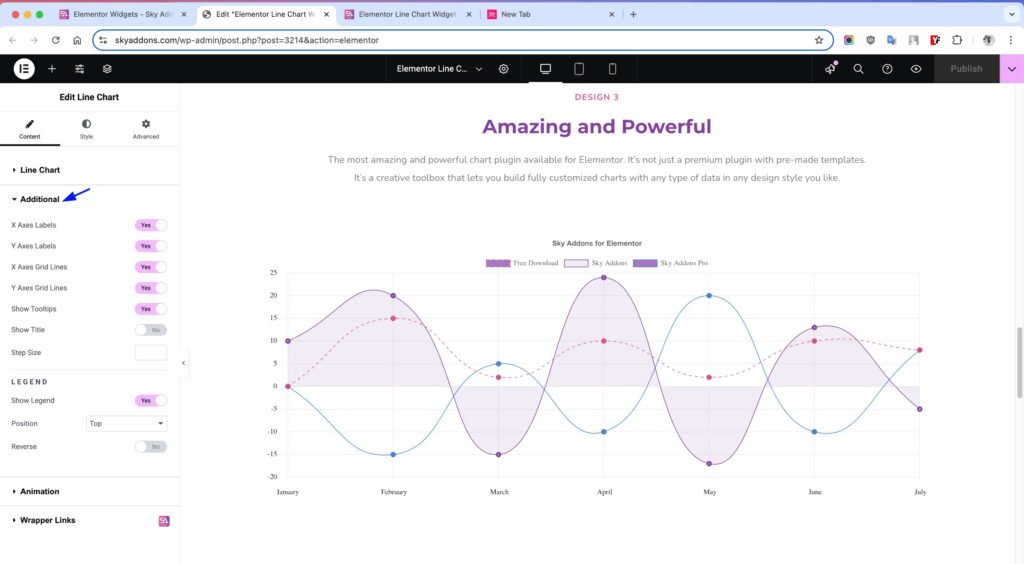Open the Elementor logo menu
Screen dimensions: 1024x564
coord(24,69)
